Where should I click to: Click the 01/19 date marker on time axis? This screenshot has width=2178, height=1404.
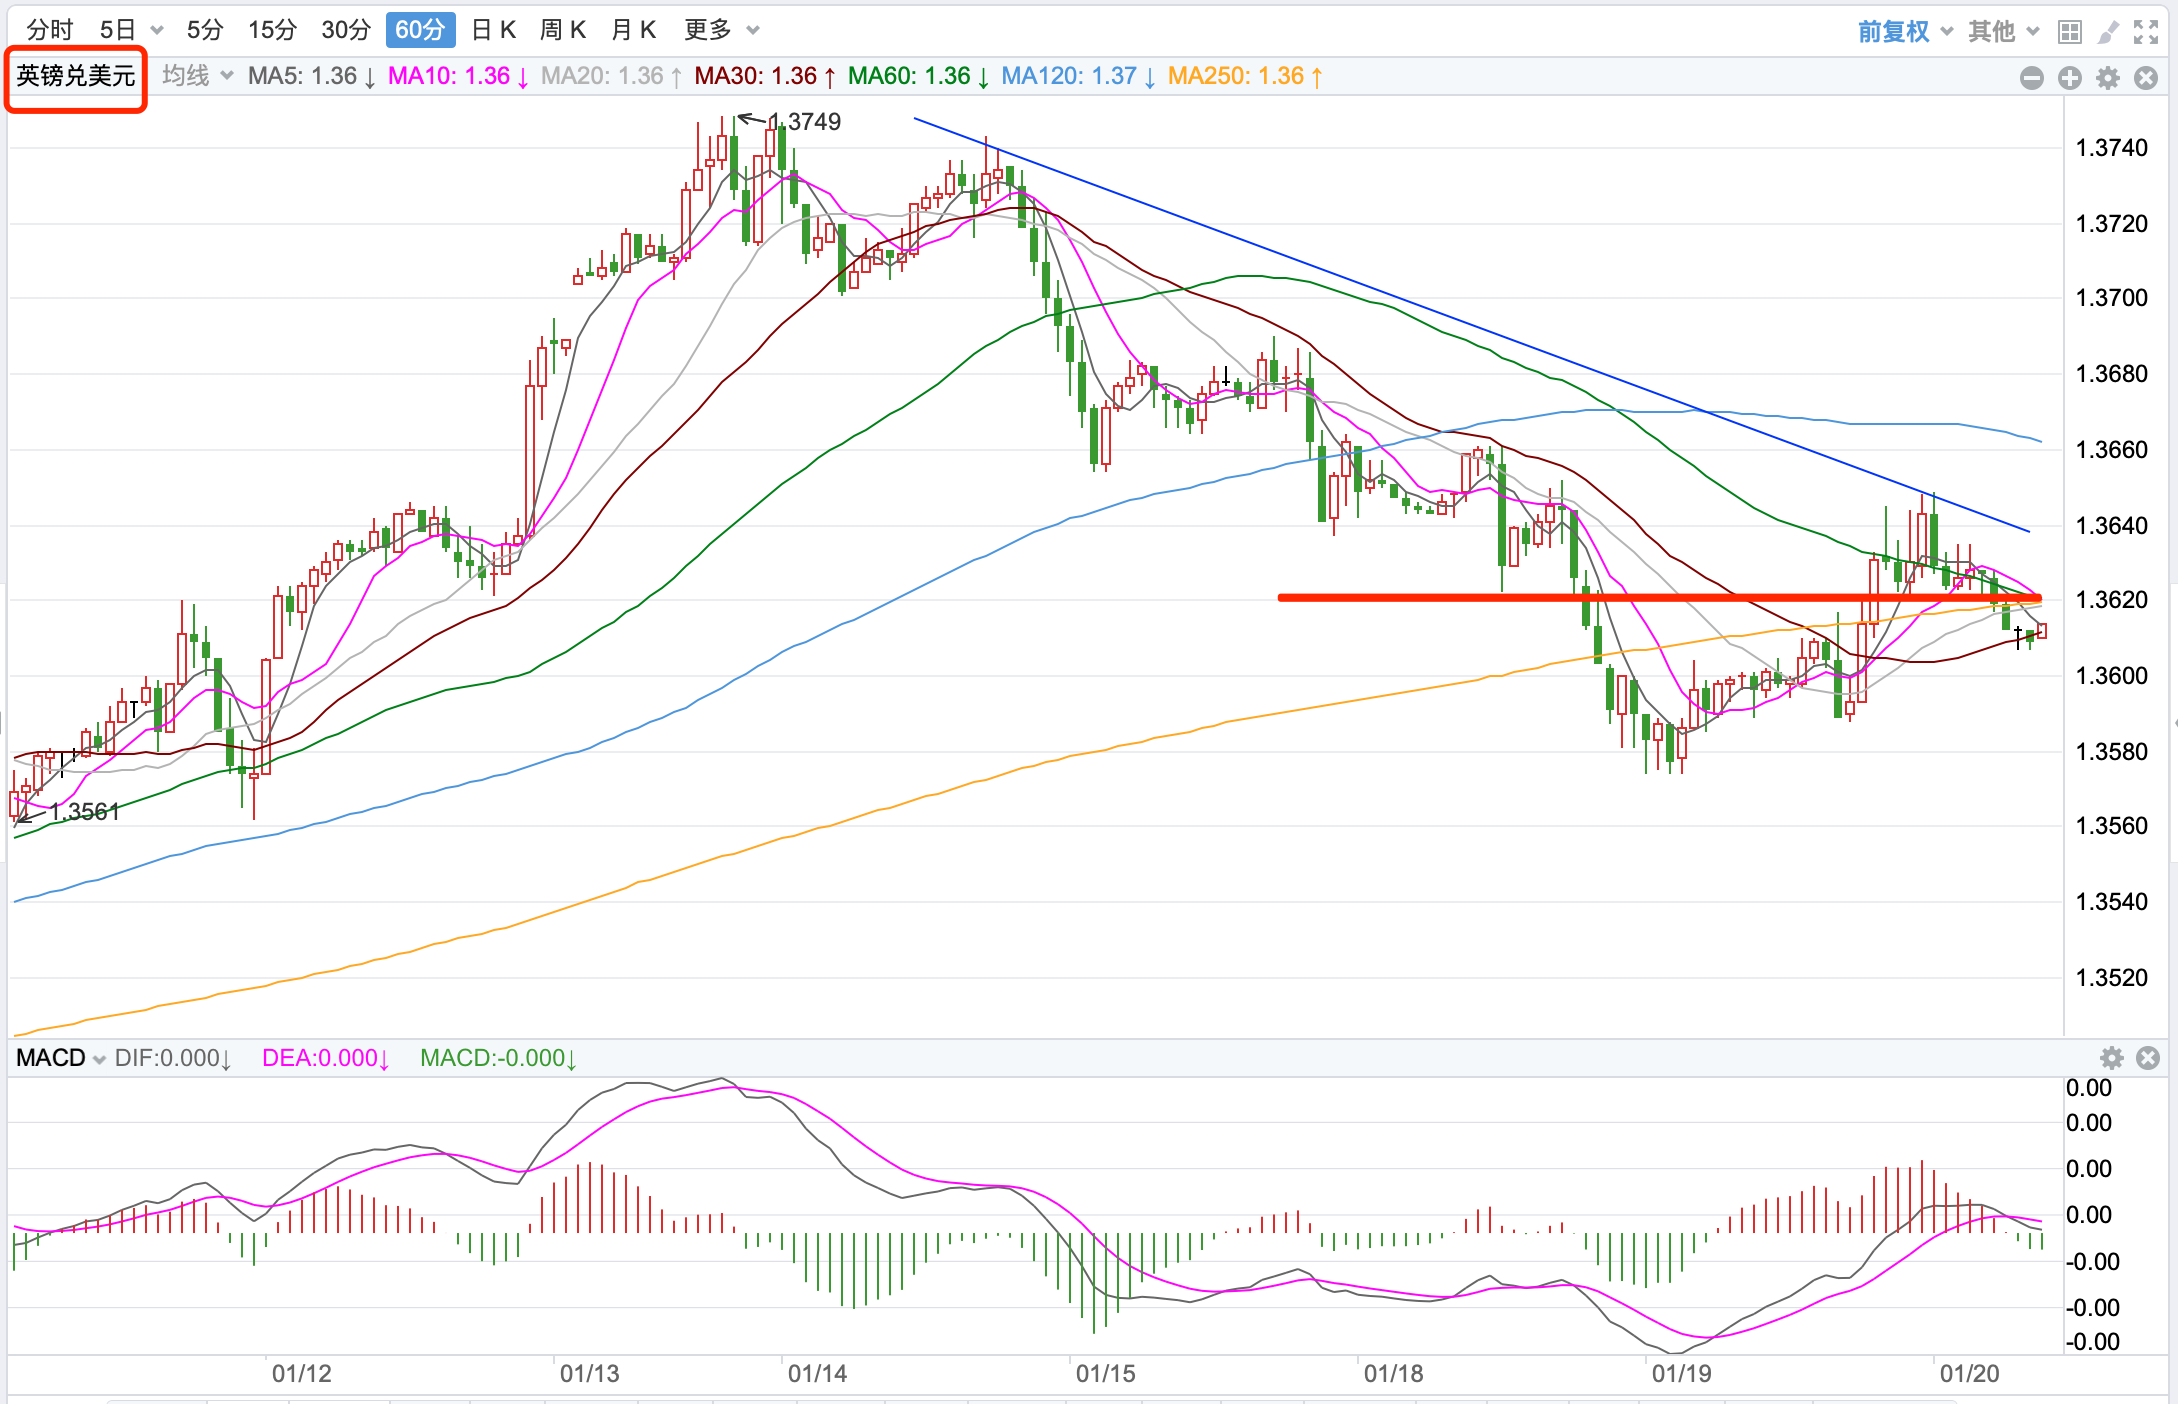point(1682,1374)
